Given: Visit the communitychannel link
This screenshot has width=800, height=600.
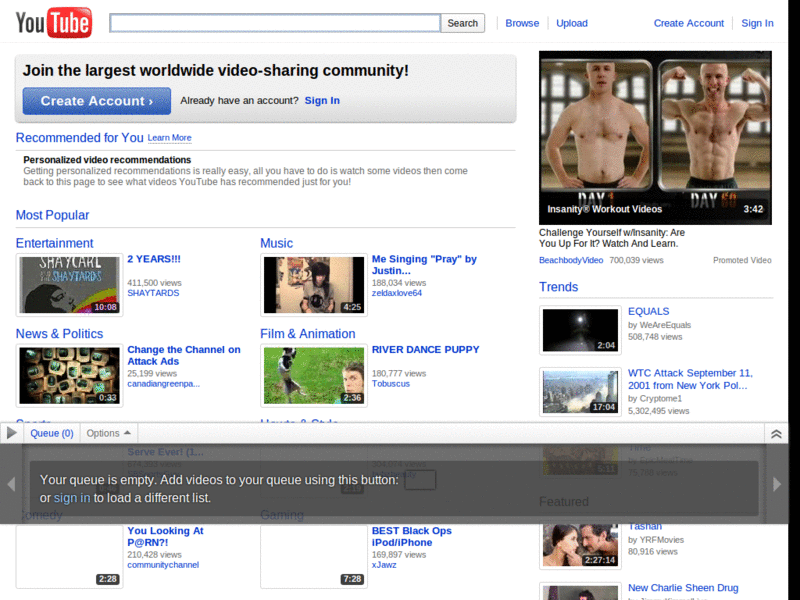Looking at the screenshot, I should coord(163,565).
